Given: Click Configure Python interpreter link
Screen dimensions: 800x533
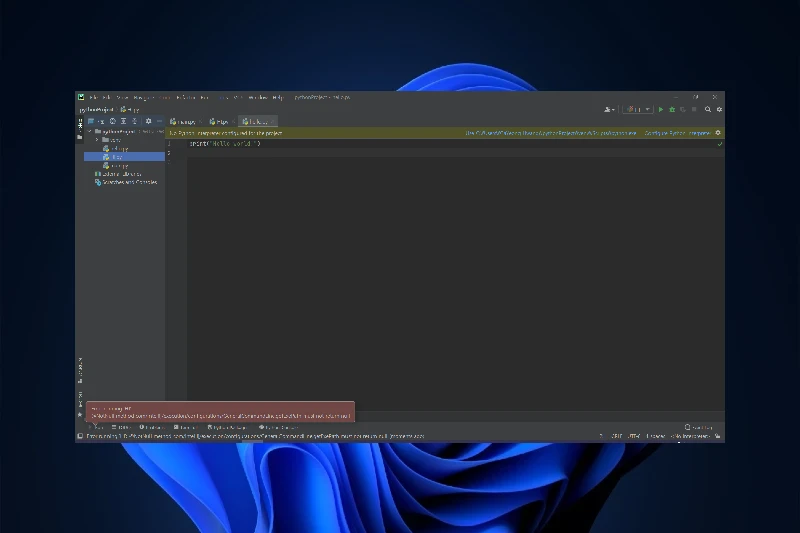Looking at the screenshot, I should point(677,133).
